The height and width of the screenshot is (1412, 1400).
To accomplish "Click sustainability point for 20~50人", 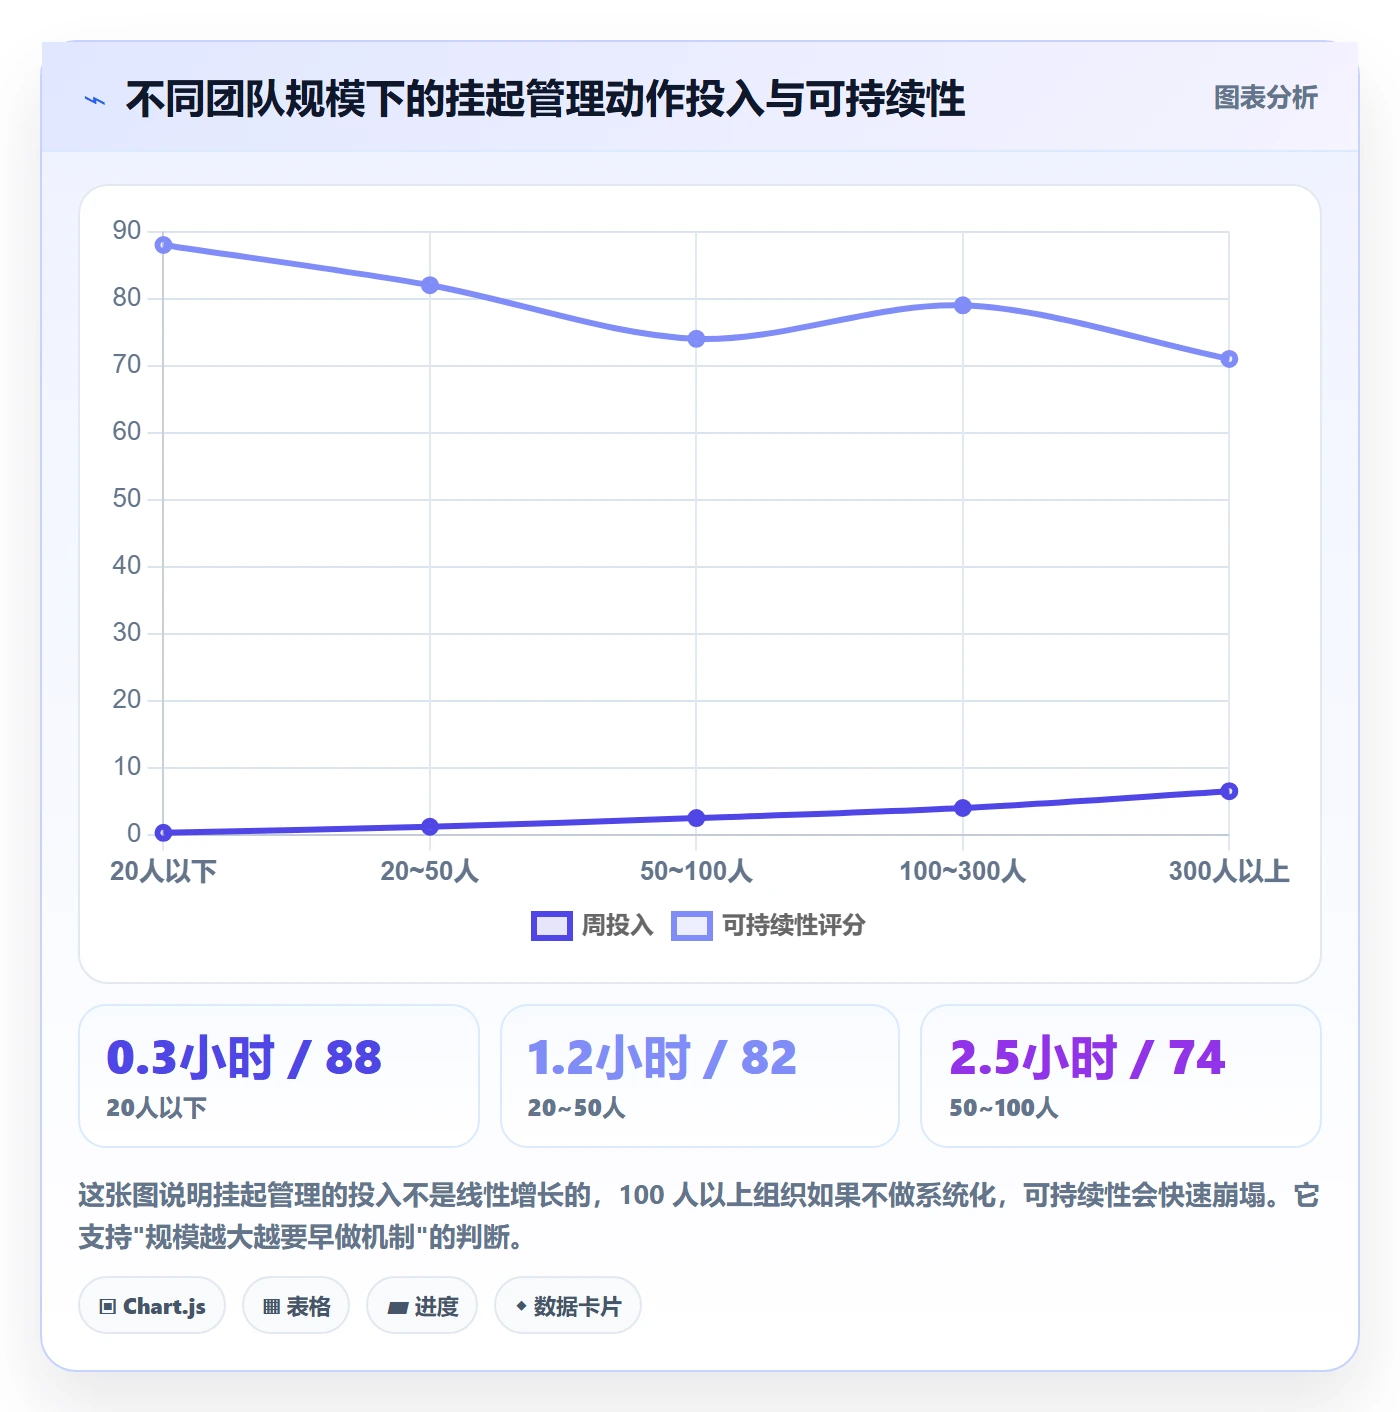I will coord(430,285).
